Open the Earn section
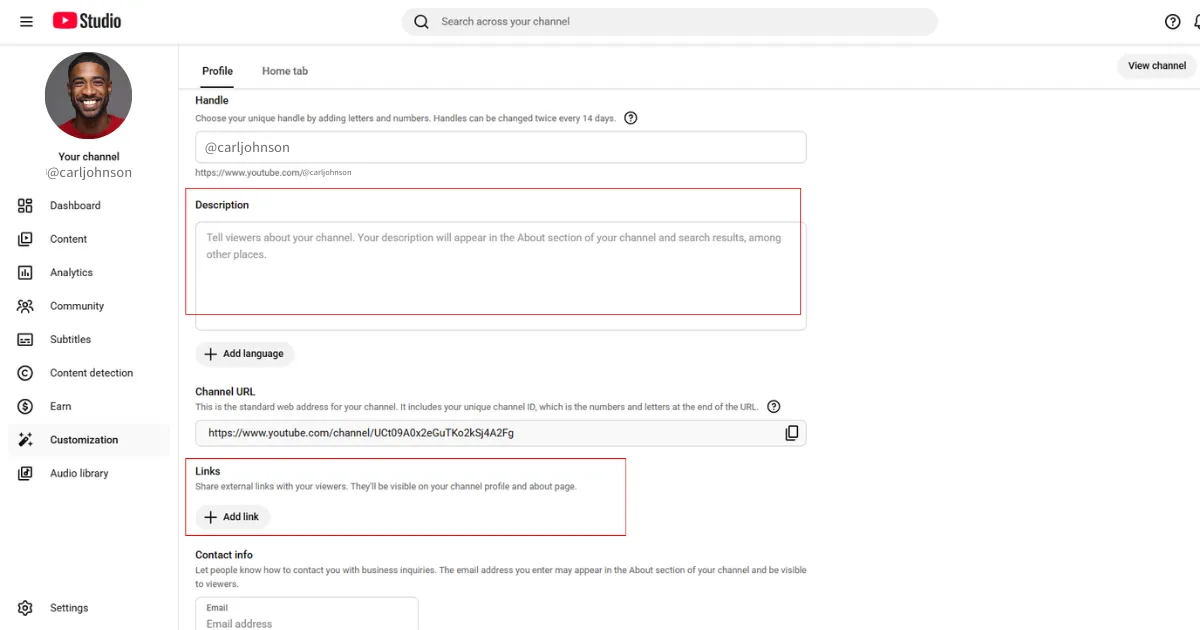Viewport: 1200px width, 630px height. pyautogui.click(x=60, y=407)
